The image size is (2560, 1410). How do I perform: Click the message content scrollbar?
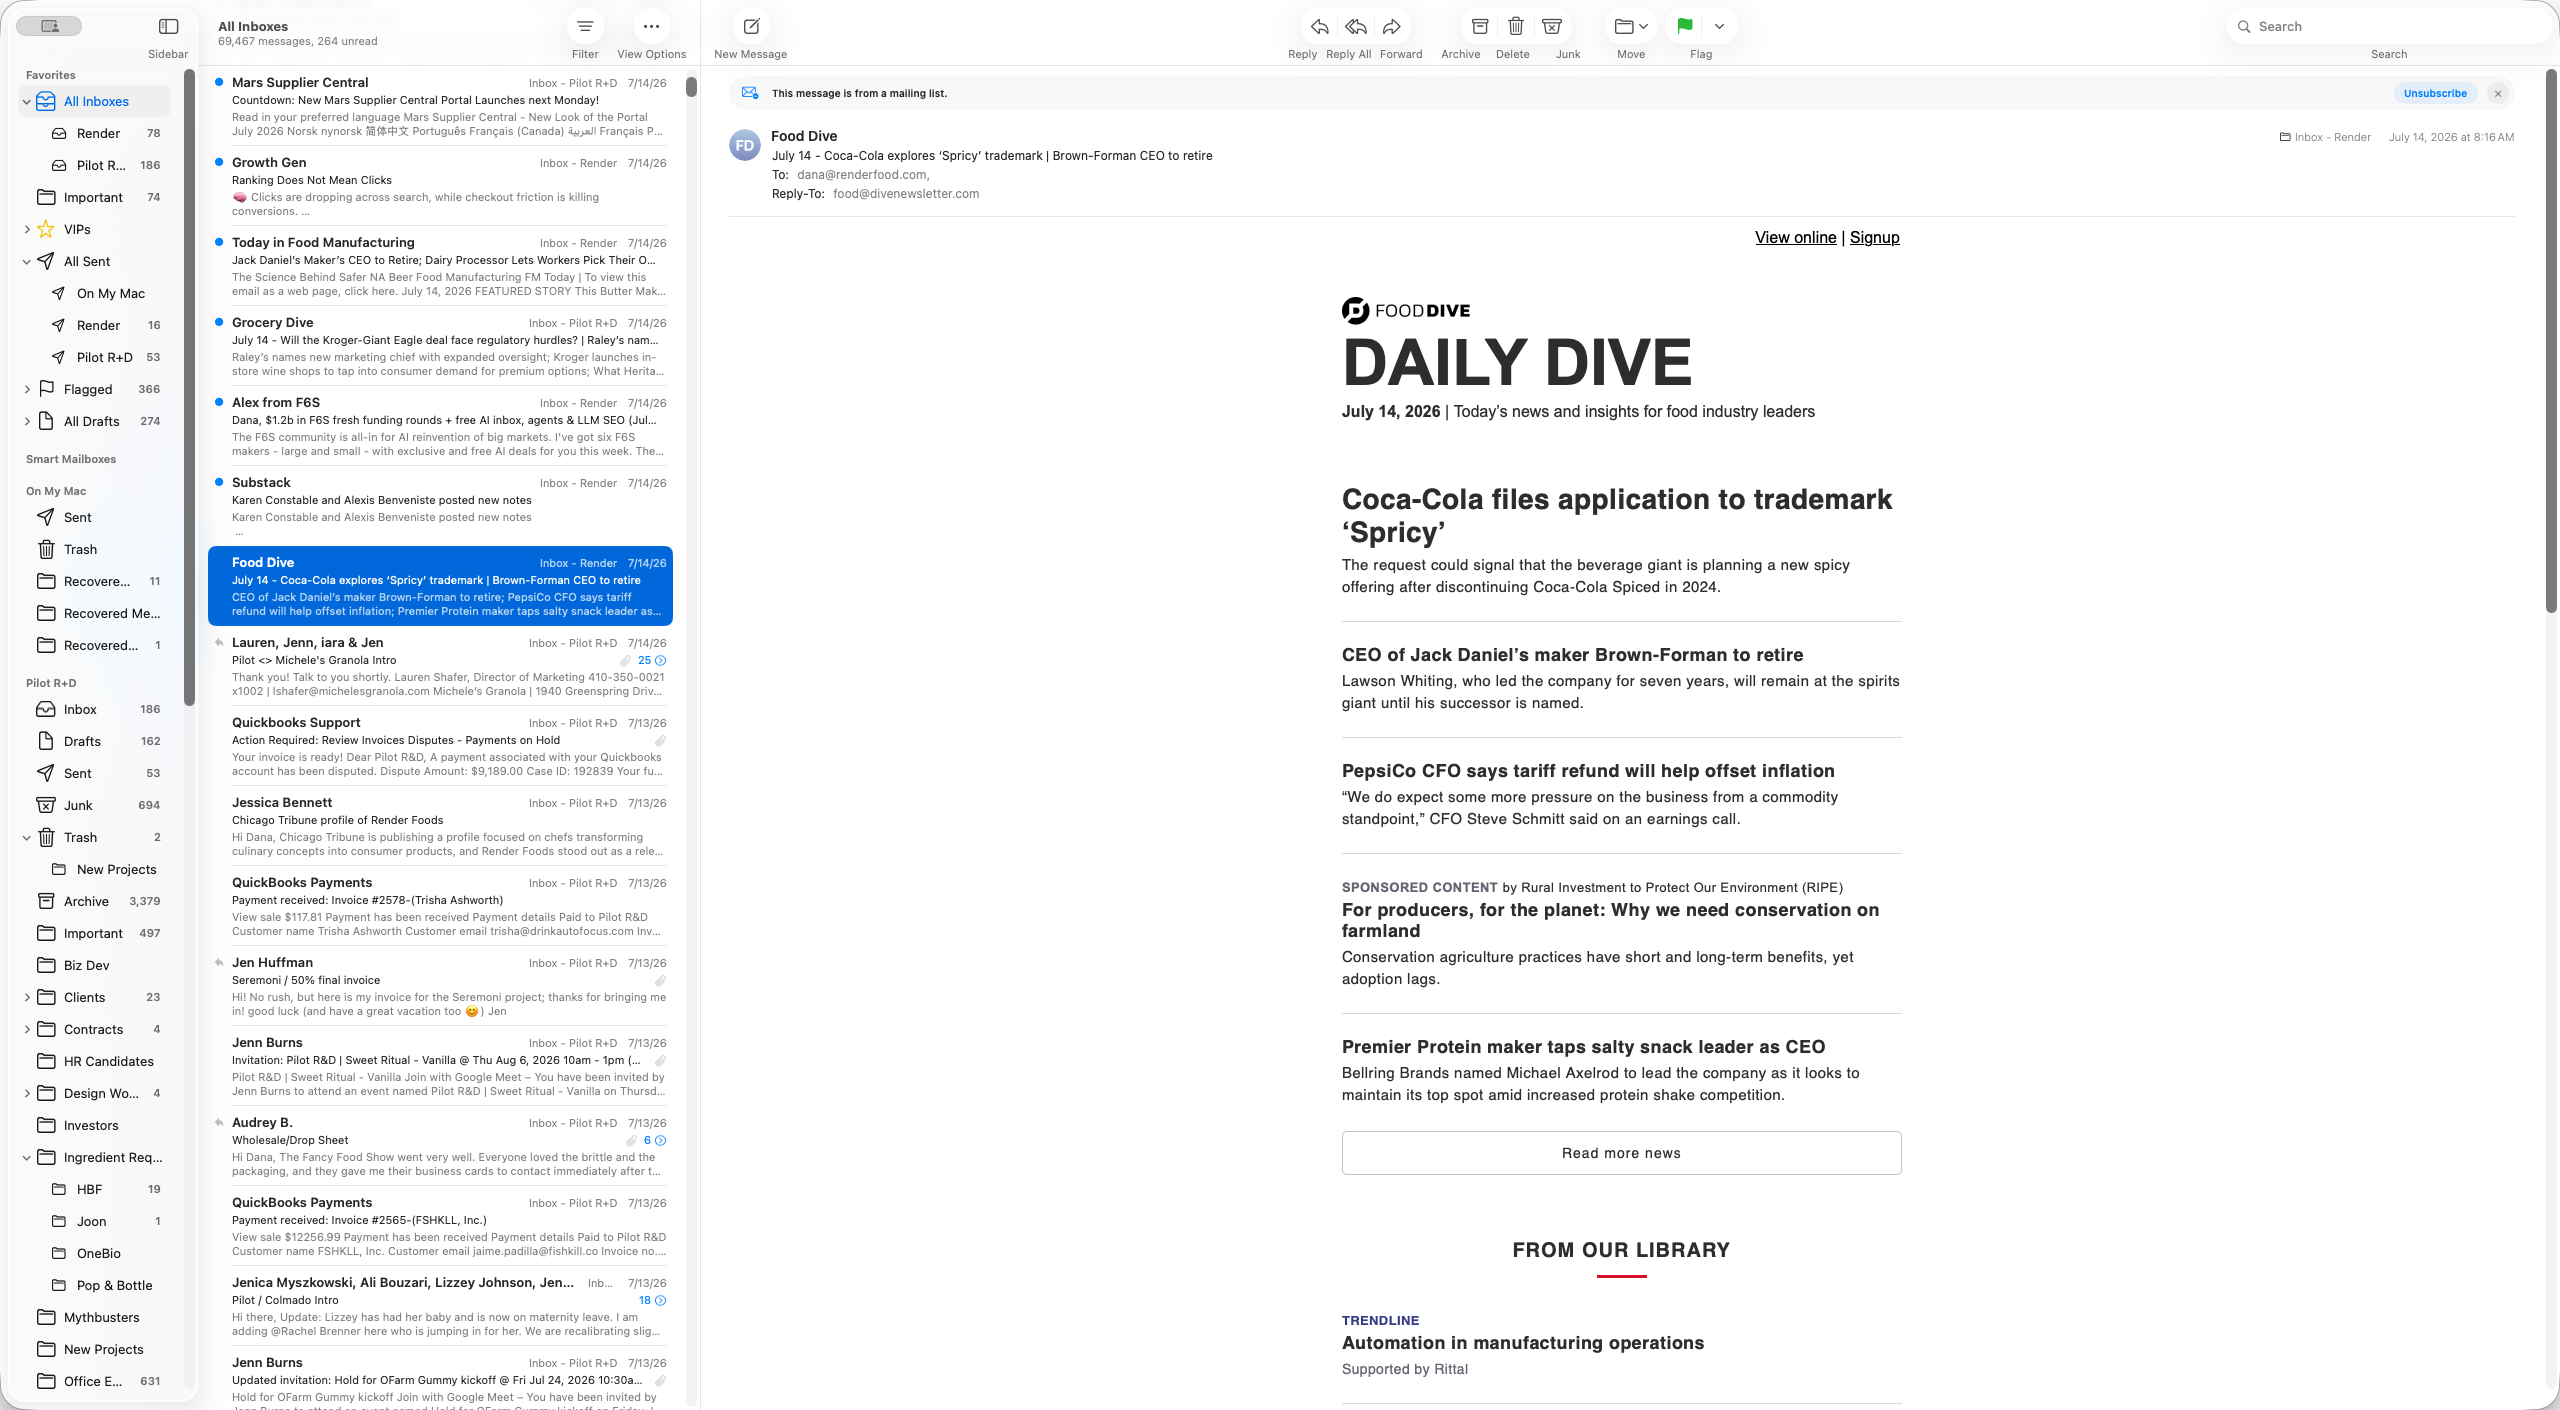point(2551,340)
